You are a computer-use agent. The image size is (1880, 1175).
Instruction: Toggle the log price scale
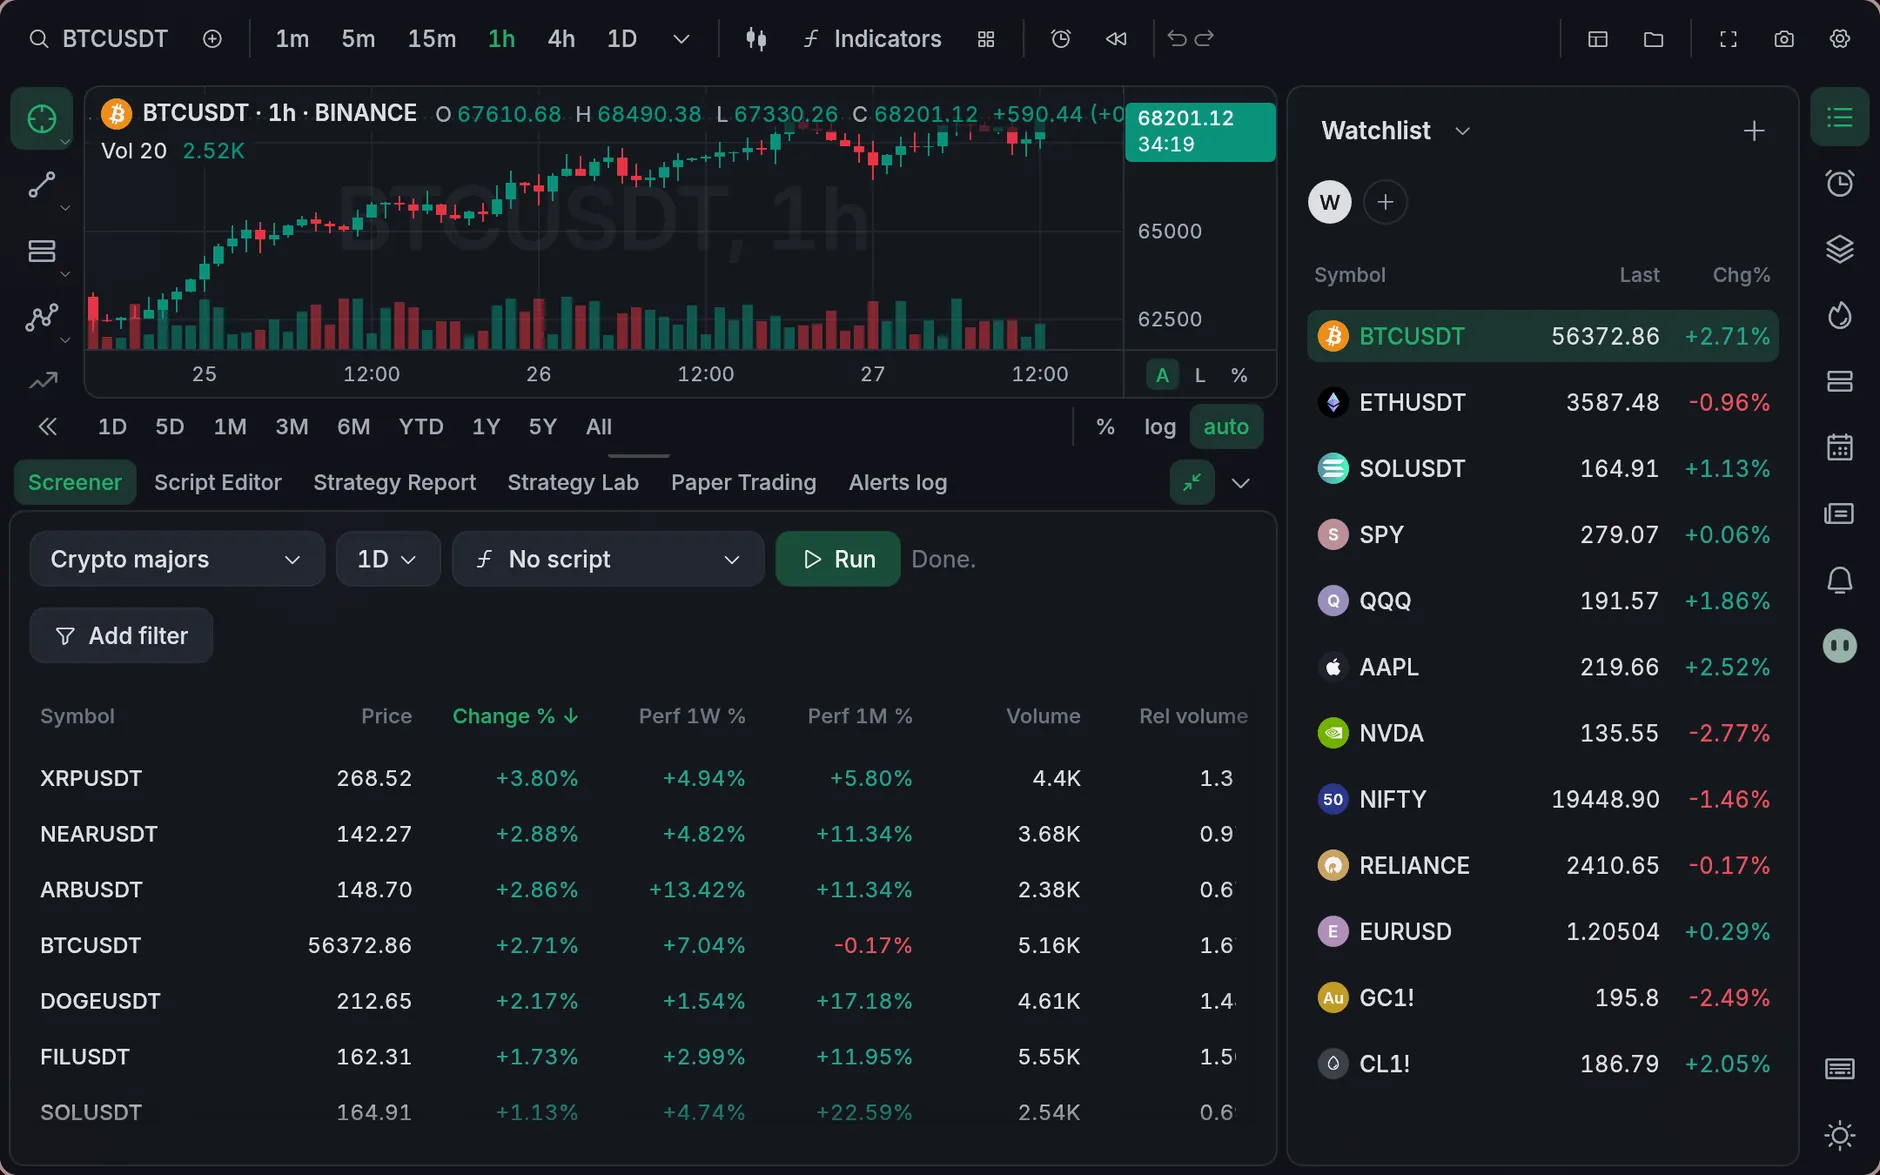click(1160, 427)
